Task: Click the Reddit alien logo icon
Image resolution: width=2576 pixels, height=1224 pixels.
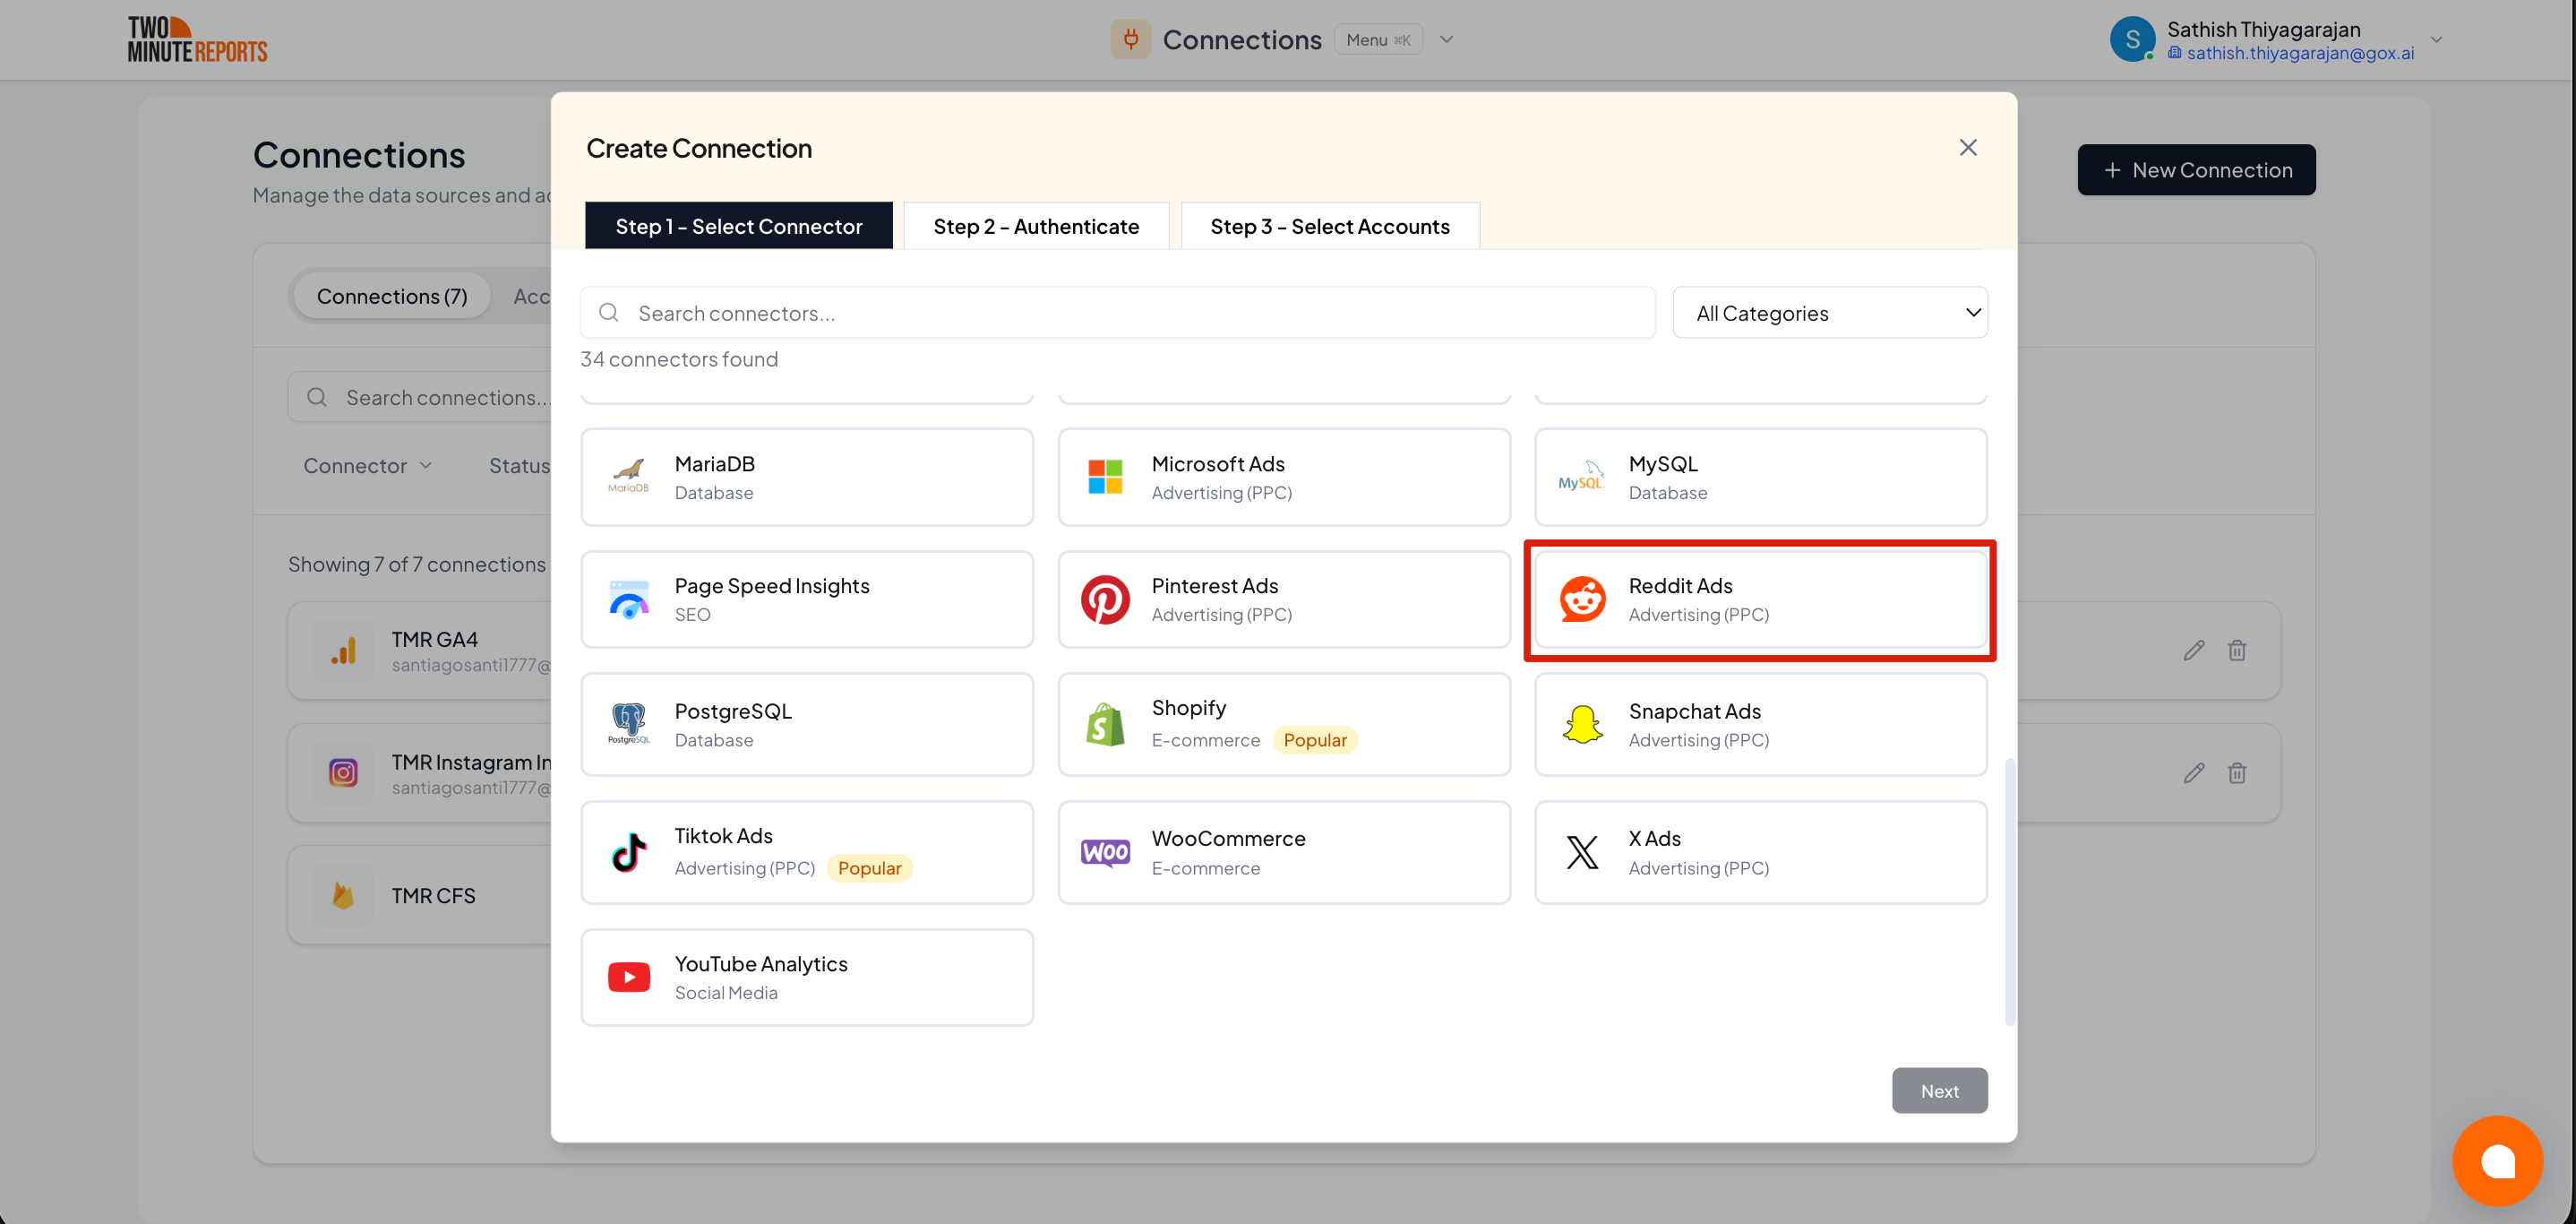Action: 1582,599
